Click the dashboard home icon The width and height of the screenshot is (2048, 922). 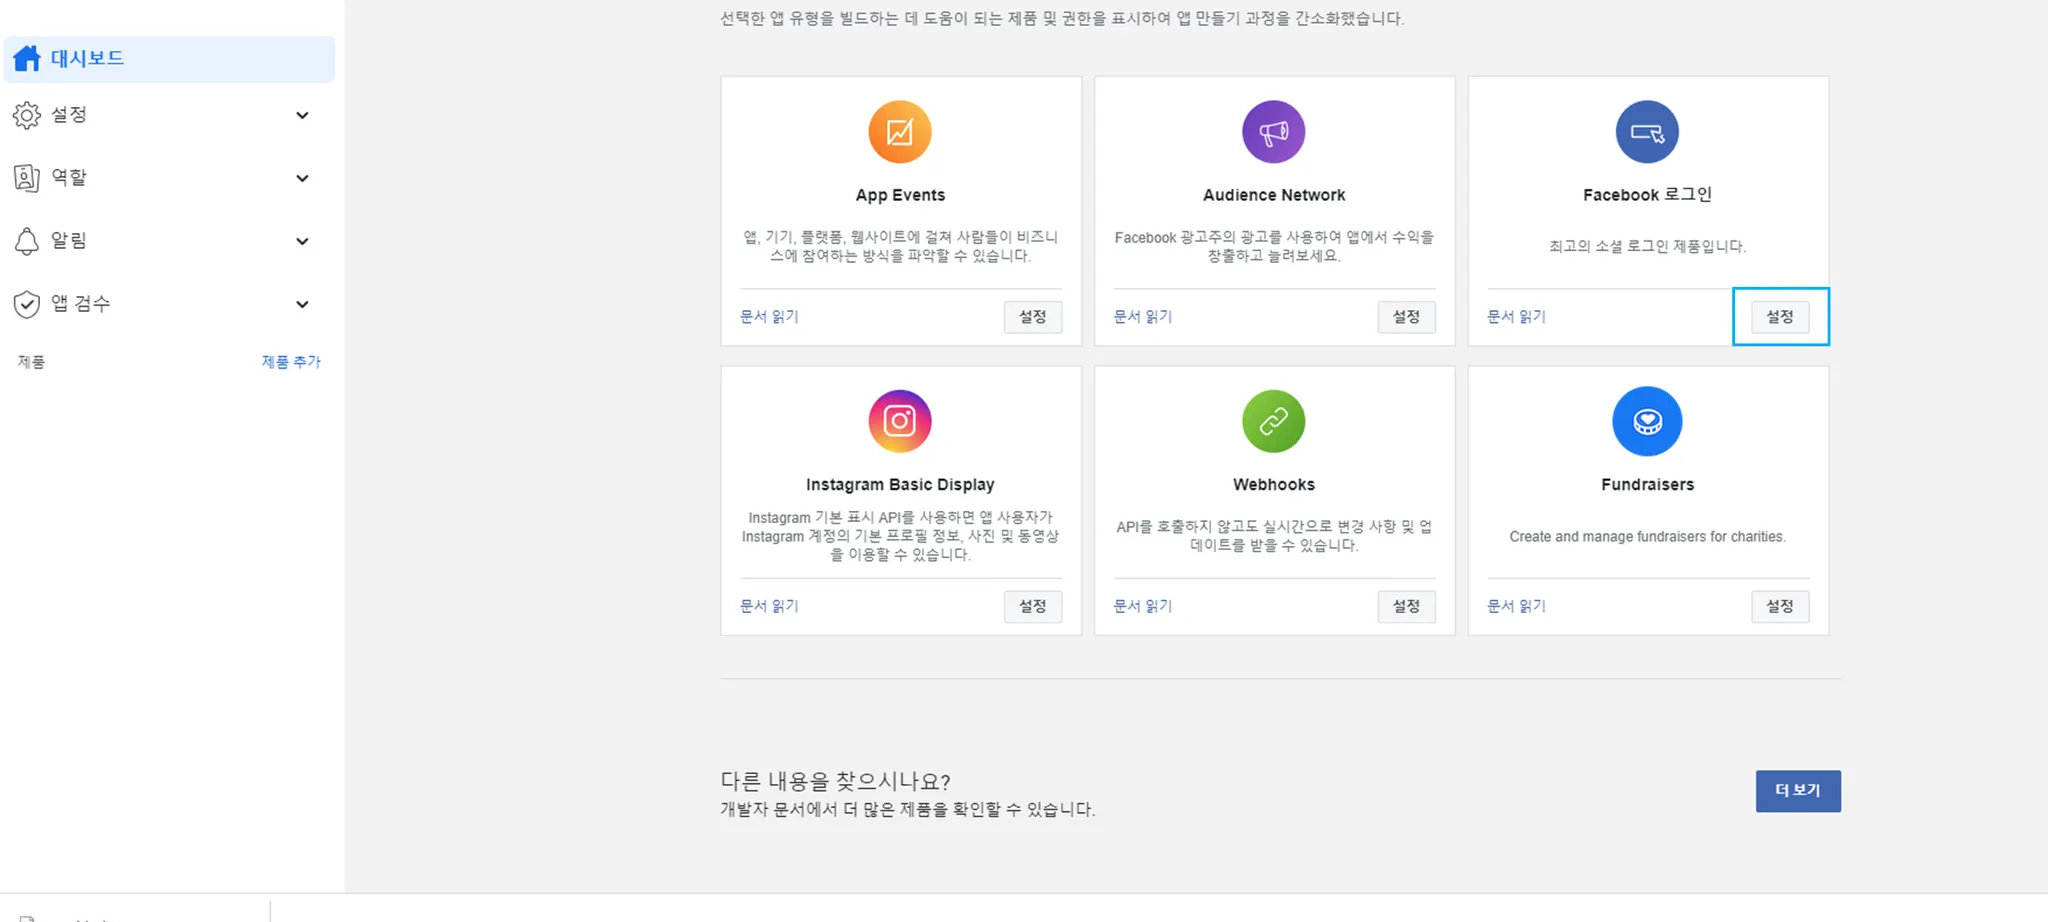pyautogui.click(x=27, y=59)
